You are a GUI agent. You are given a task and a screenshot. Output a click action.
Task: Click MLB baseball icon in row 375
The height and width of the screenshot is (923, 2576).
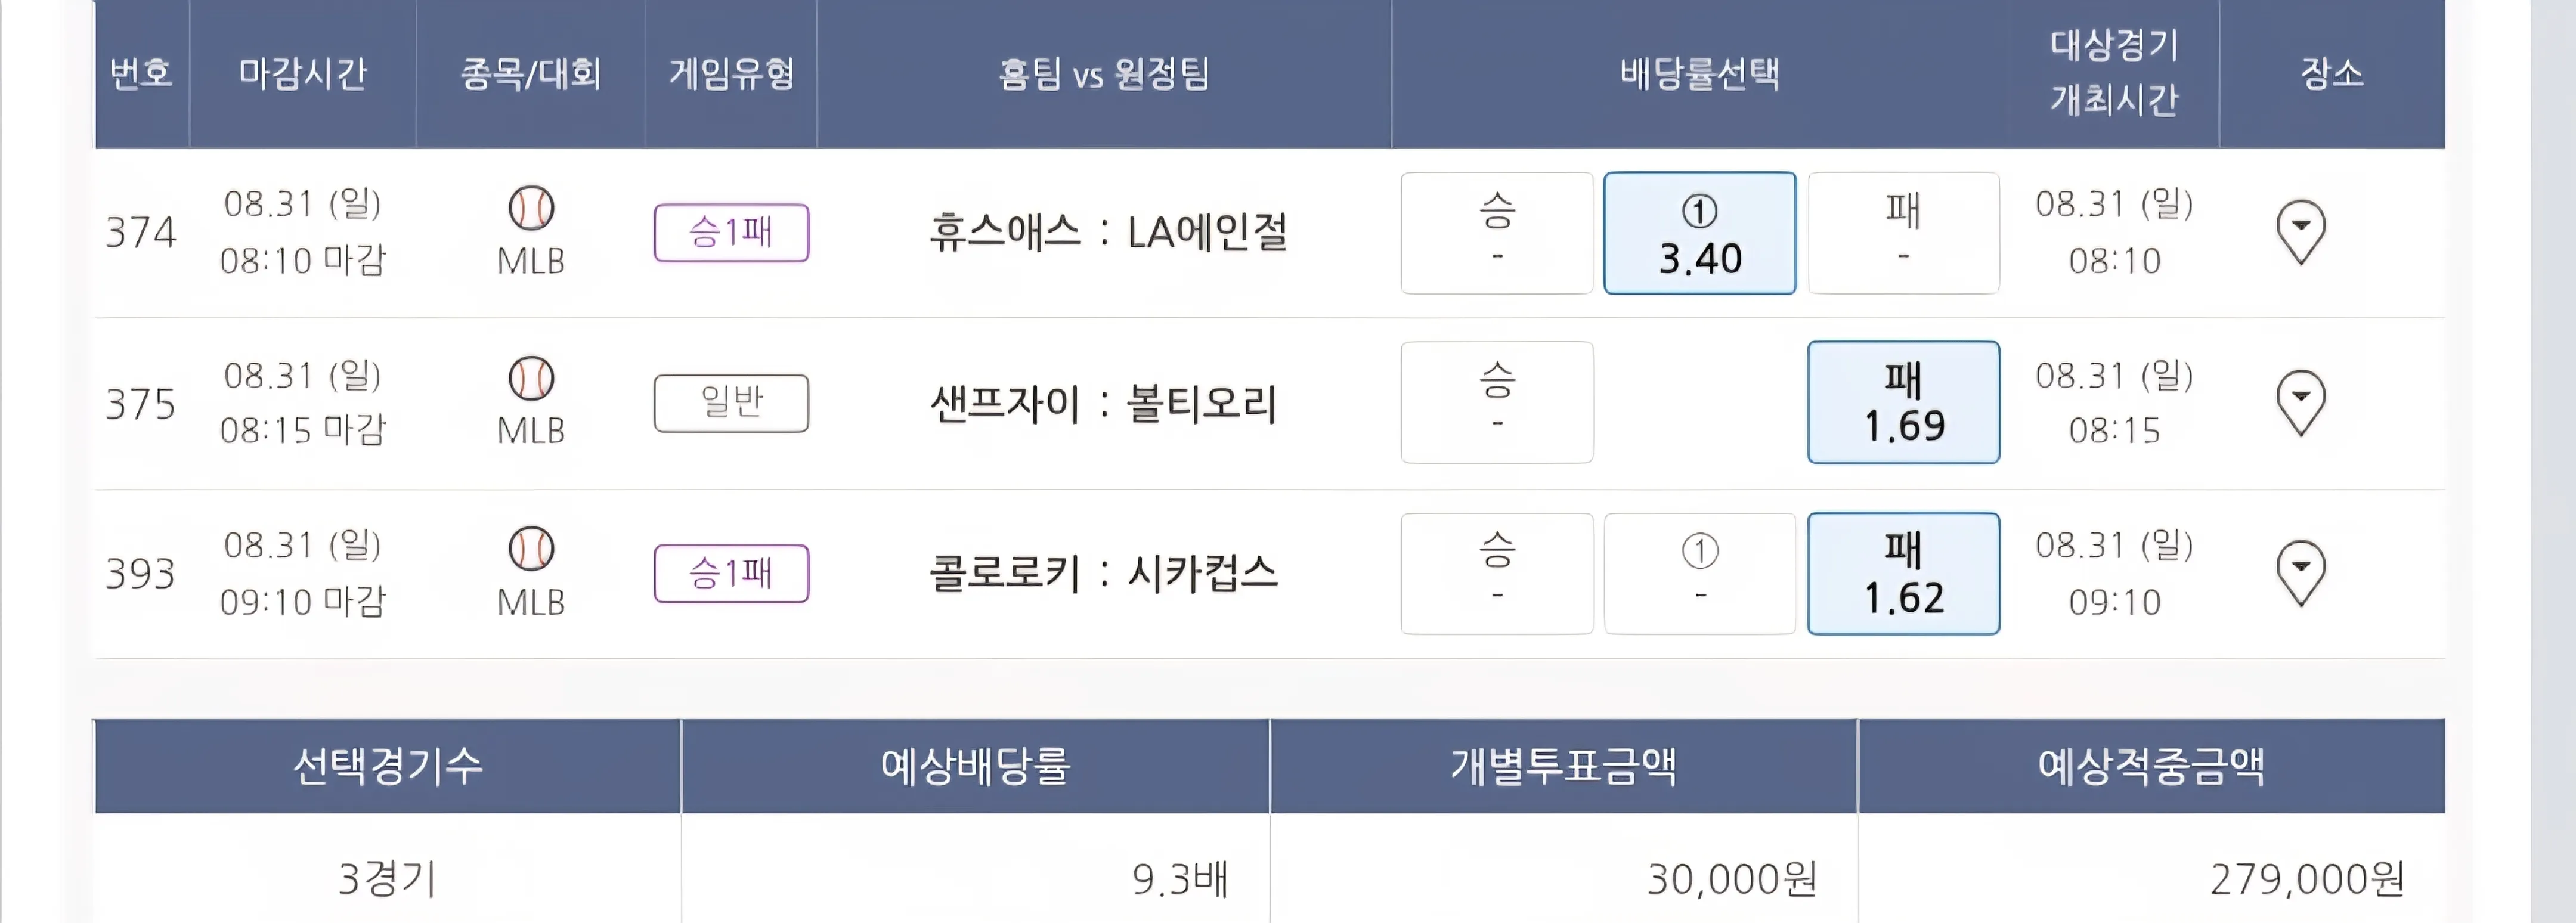[x=531, y=379]
